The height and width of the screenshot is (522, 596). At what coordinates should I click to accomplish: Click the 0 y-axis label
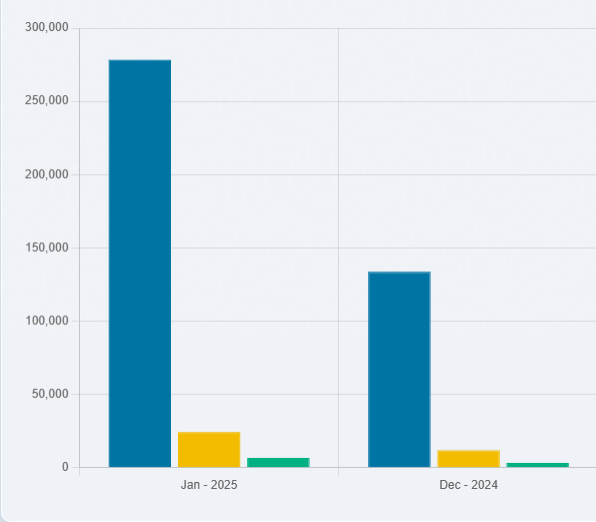point(65,467)
